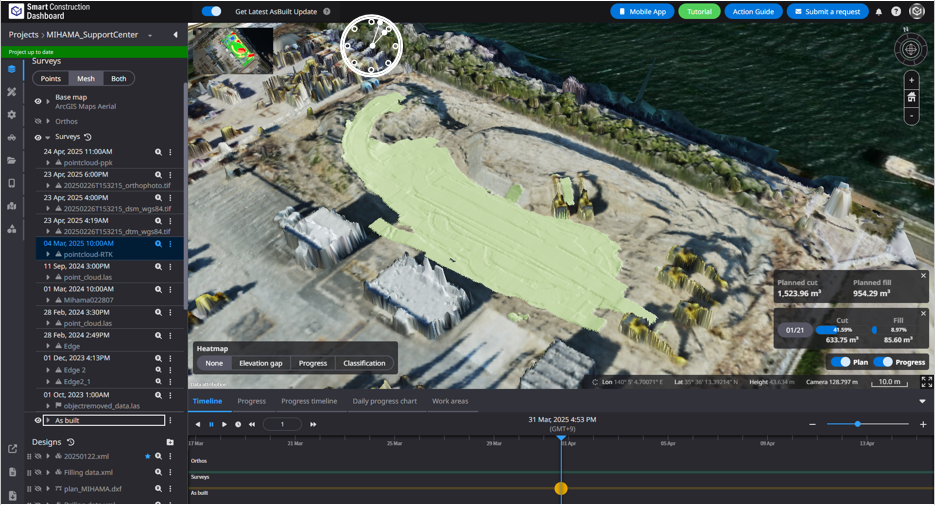Viewport: 935px width, 505px height.
Task: Adjust the timeline zoom slider
Action: pyautogui.click(x=857, y=424)
